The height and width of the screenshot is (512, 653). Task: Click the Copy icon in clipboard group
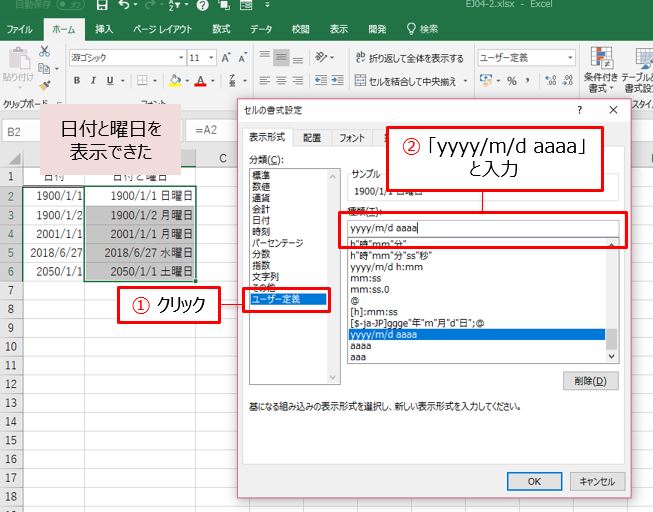pyautogui.click(x=44, y=68)
